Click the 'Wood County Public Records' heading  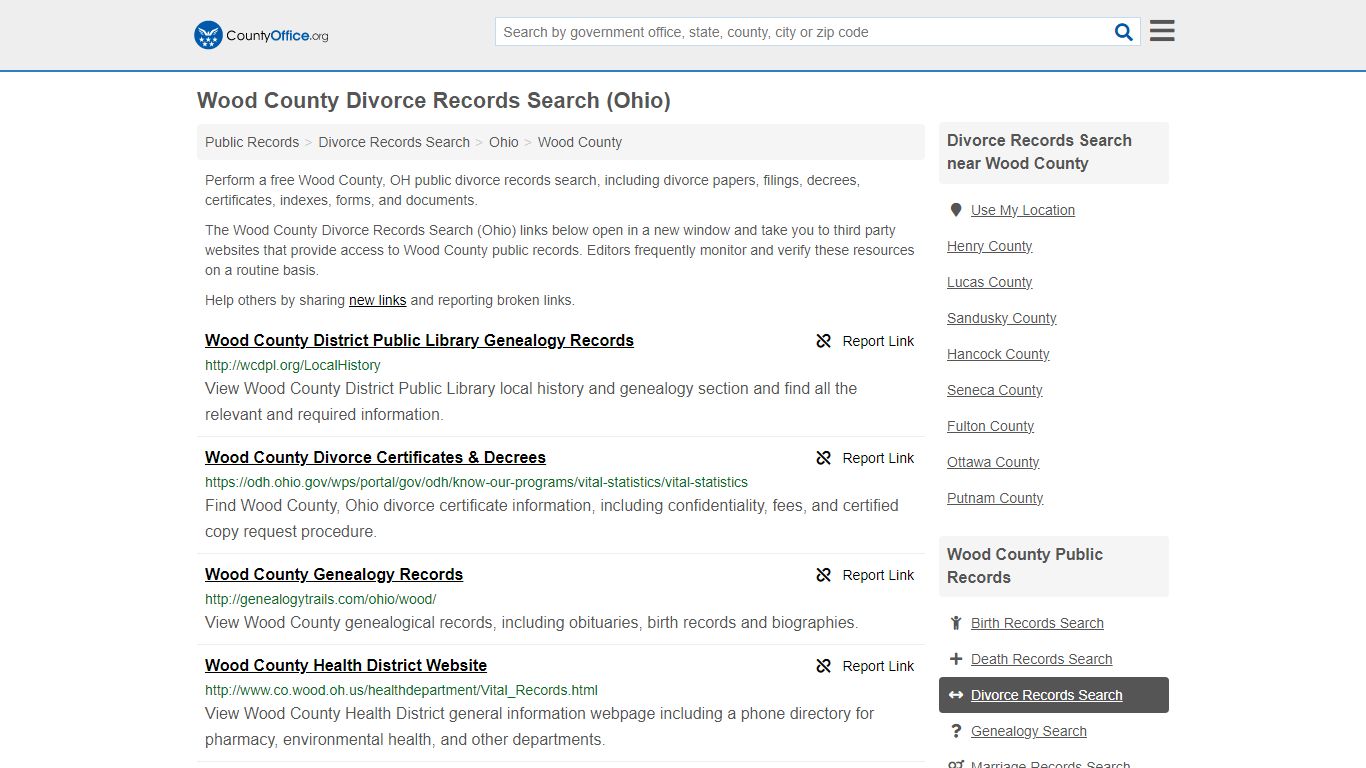1025,566
